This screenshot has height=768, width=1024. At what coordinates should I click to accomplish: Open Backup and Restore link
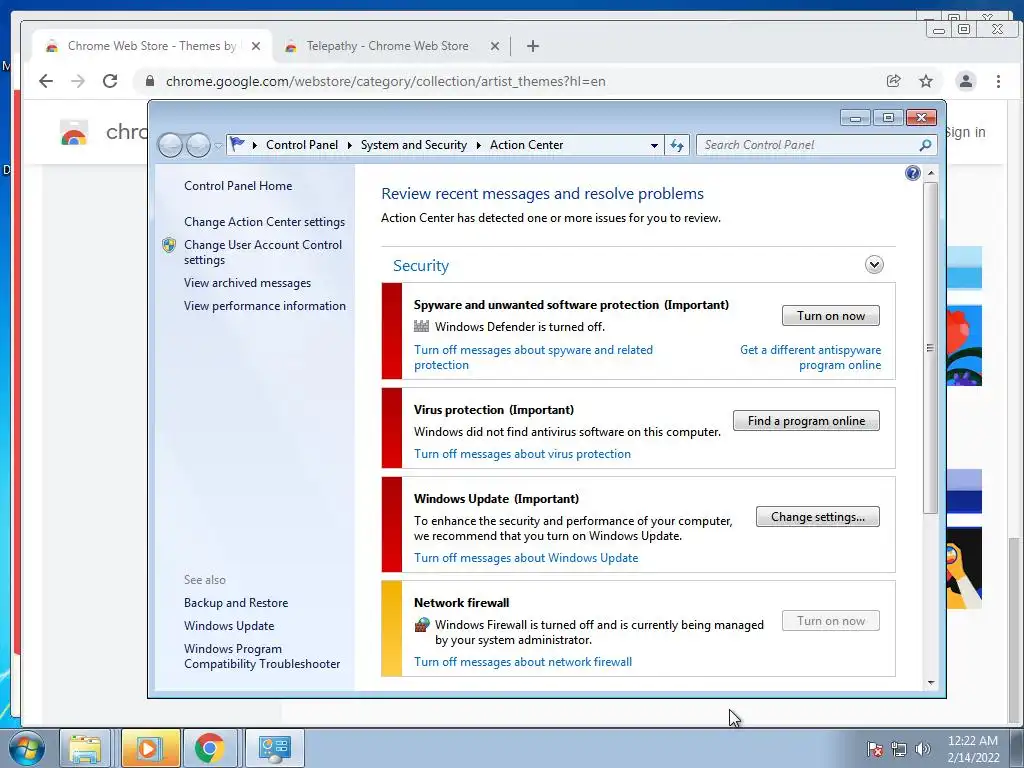[236, 603]
